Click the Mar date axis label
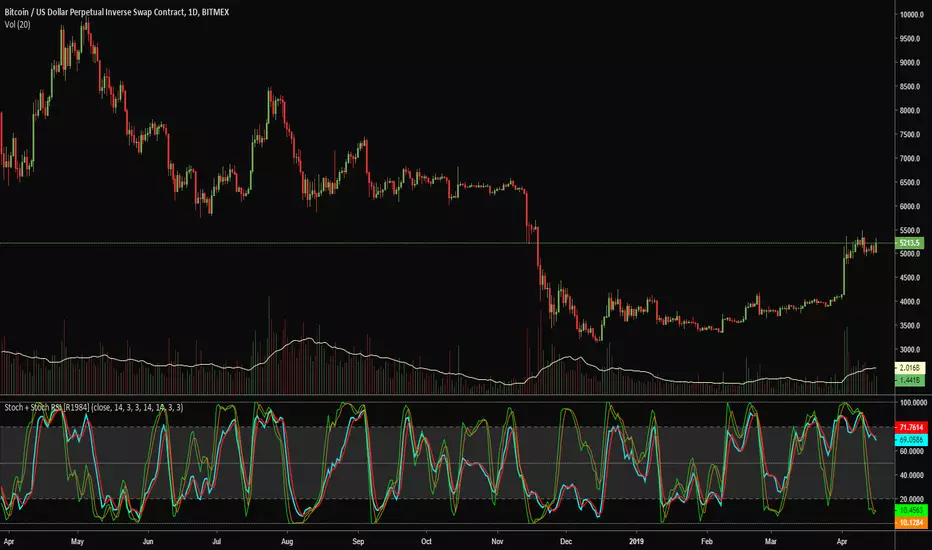This screenshot has width=932, height=550. pos(770,542)
